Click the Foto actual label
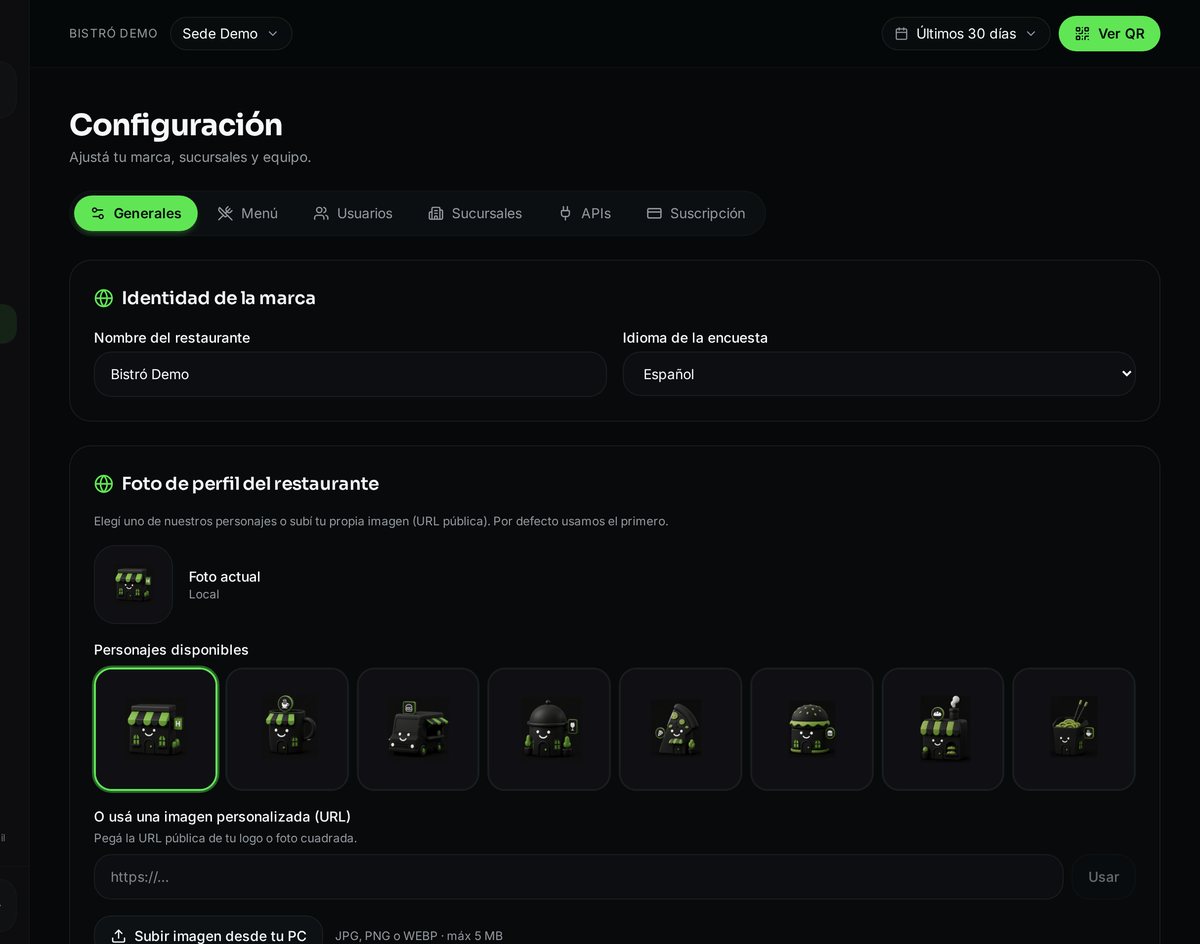Image resolution: width=1200 pixels, height=944 pixels. [x=224, y=577]
